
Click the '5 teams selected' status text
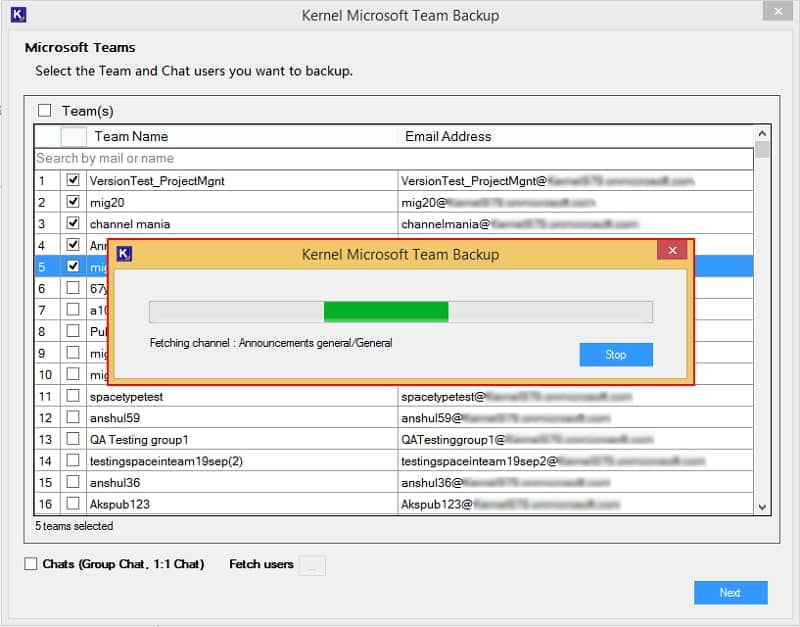point(74,526)
